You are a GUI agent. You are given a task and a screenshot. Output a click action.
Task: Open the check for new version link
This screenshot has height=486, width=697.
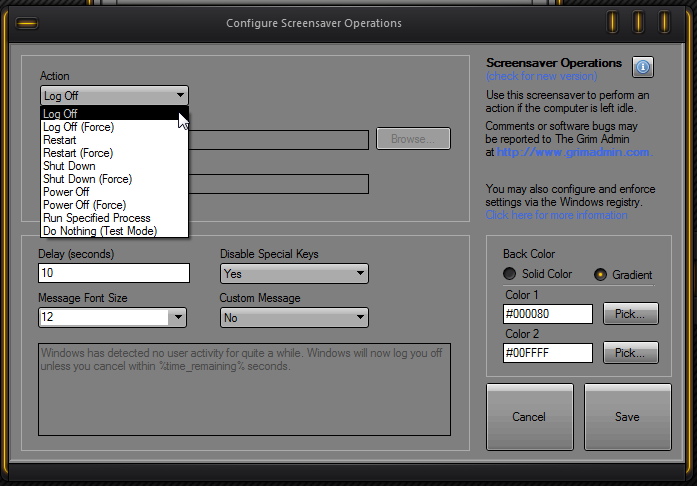[541, 76]
